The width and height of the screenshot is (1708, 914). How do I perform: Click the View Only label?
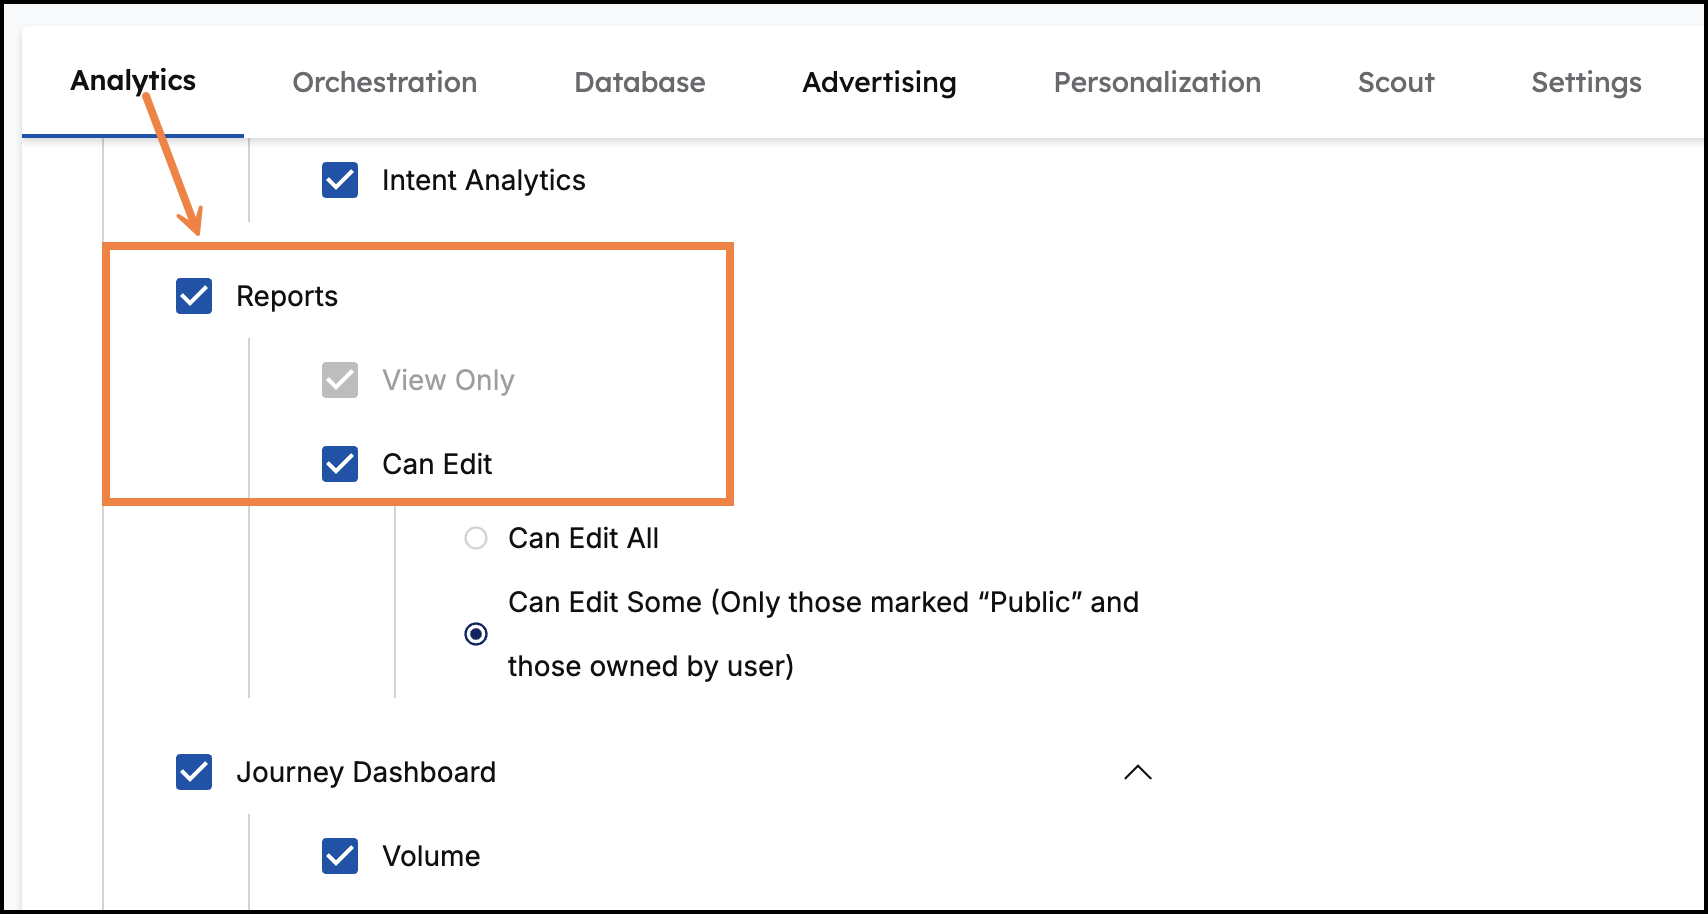tap(448, 380)
